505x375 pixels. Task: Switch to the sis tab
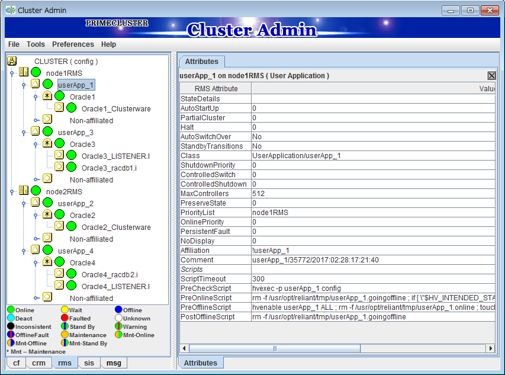[x=89, y=363]
